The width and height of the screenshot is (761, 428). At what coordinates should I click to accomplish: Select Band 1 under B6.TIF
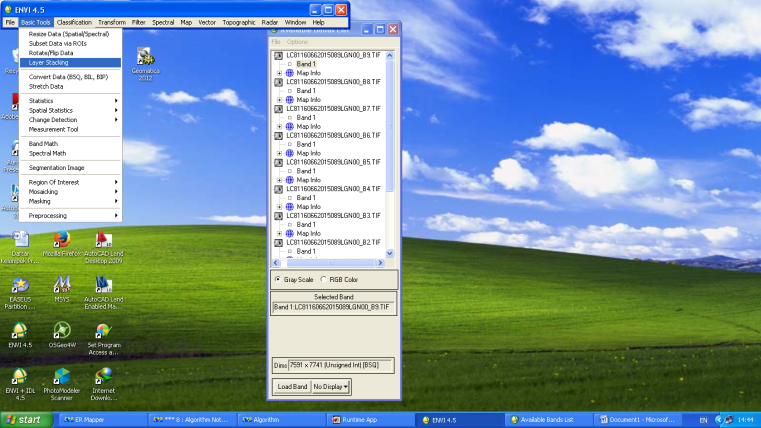(x=306, y=144)
